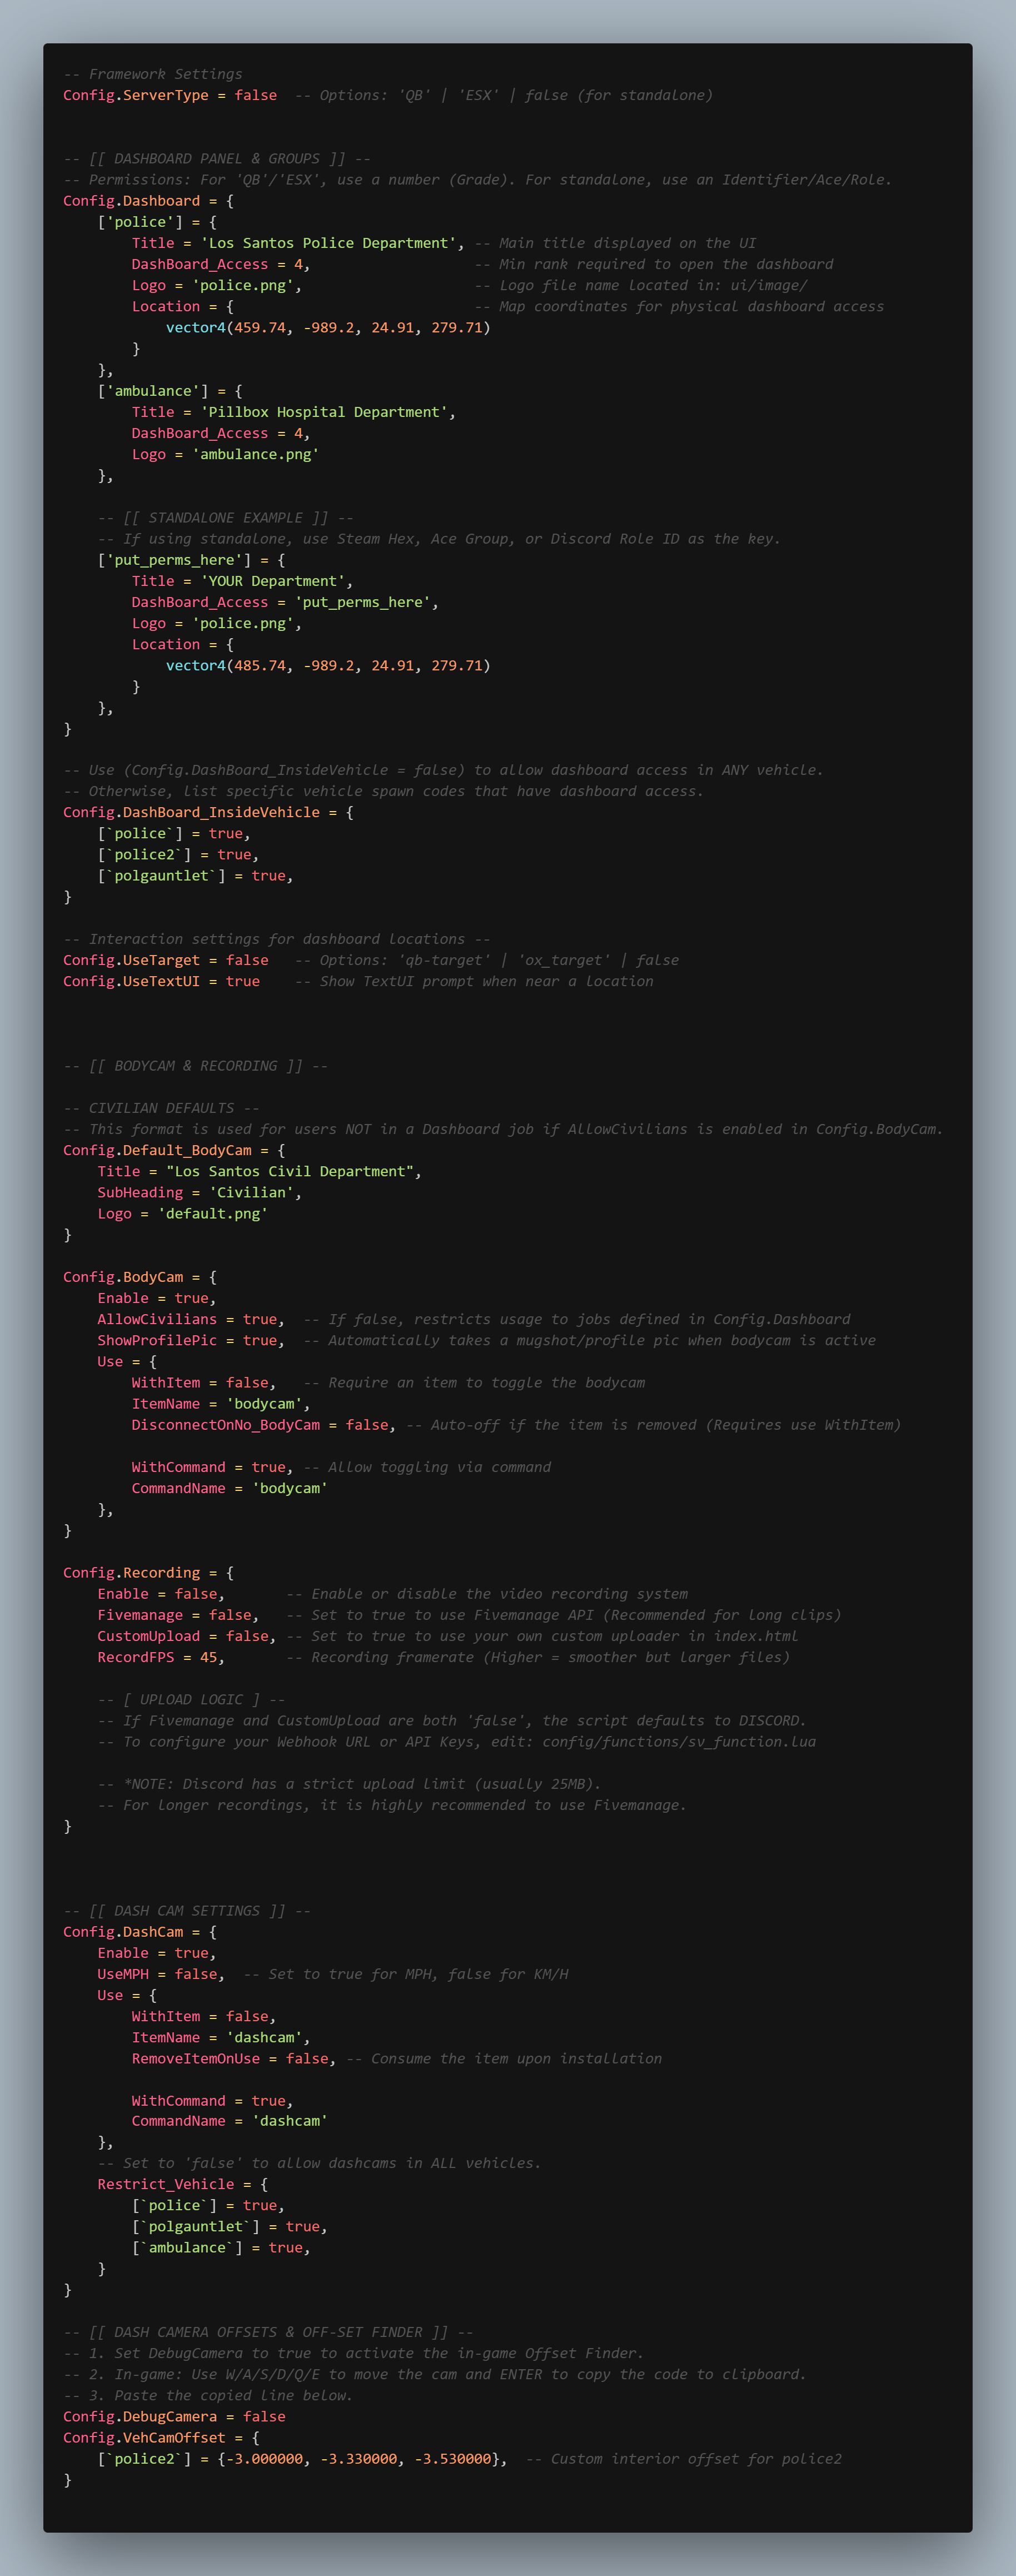Click the 'config/functions/sv_function.lua' comment line
The image size is (1016, 2576).
click(456, 1741)
